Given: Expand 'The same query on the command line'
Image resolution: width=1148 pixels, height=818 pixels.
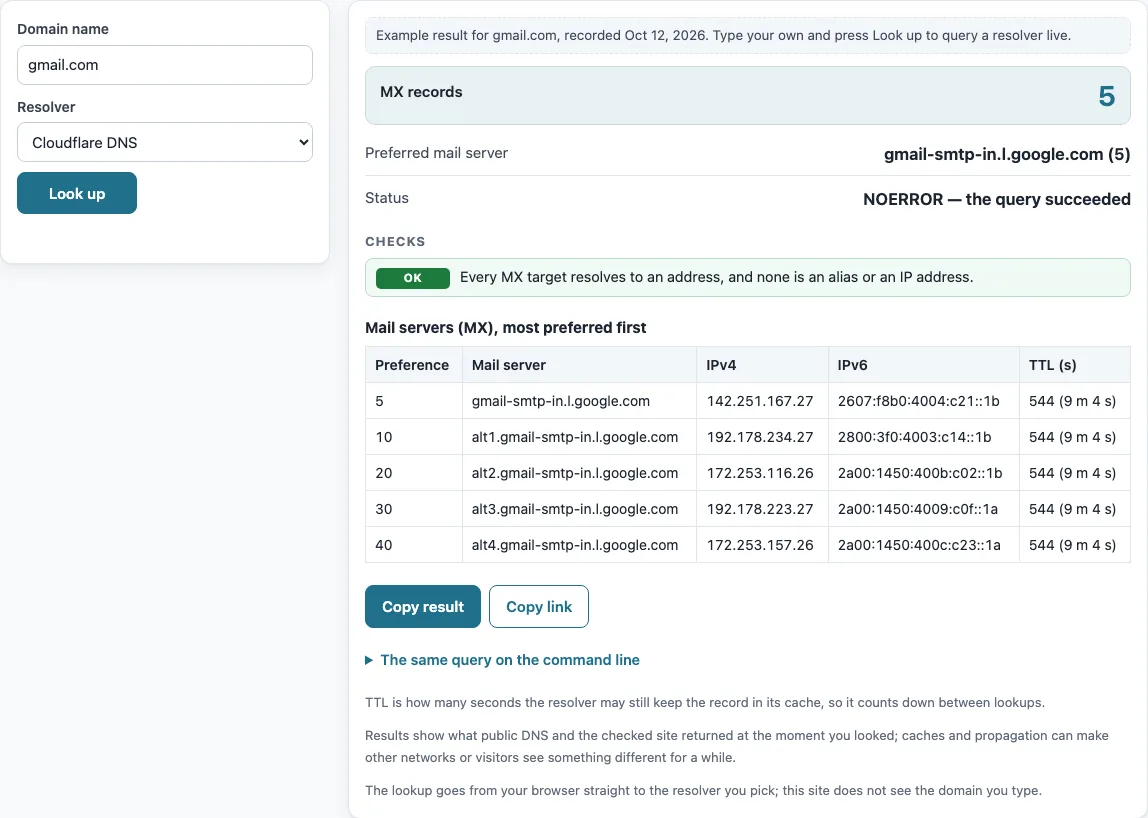Looking at the screenshot, I should pyautogui.click(x=510, y=660).
